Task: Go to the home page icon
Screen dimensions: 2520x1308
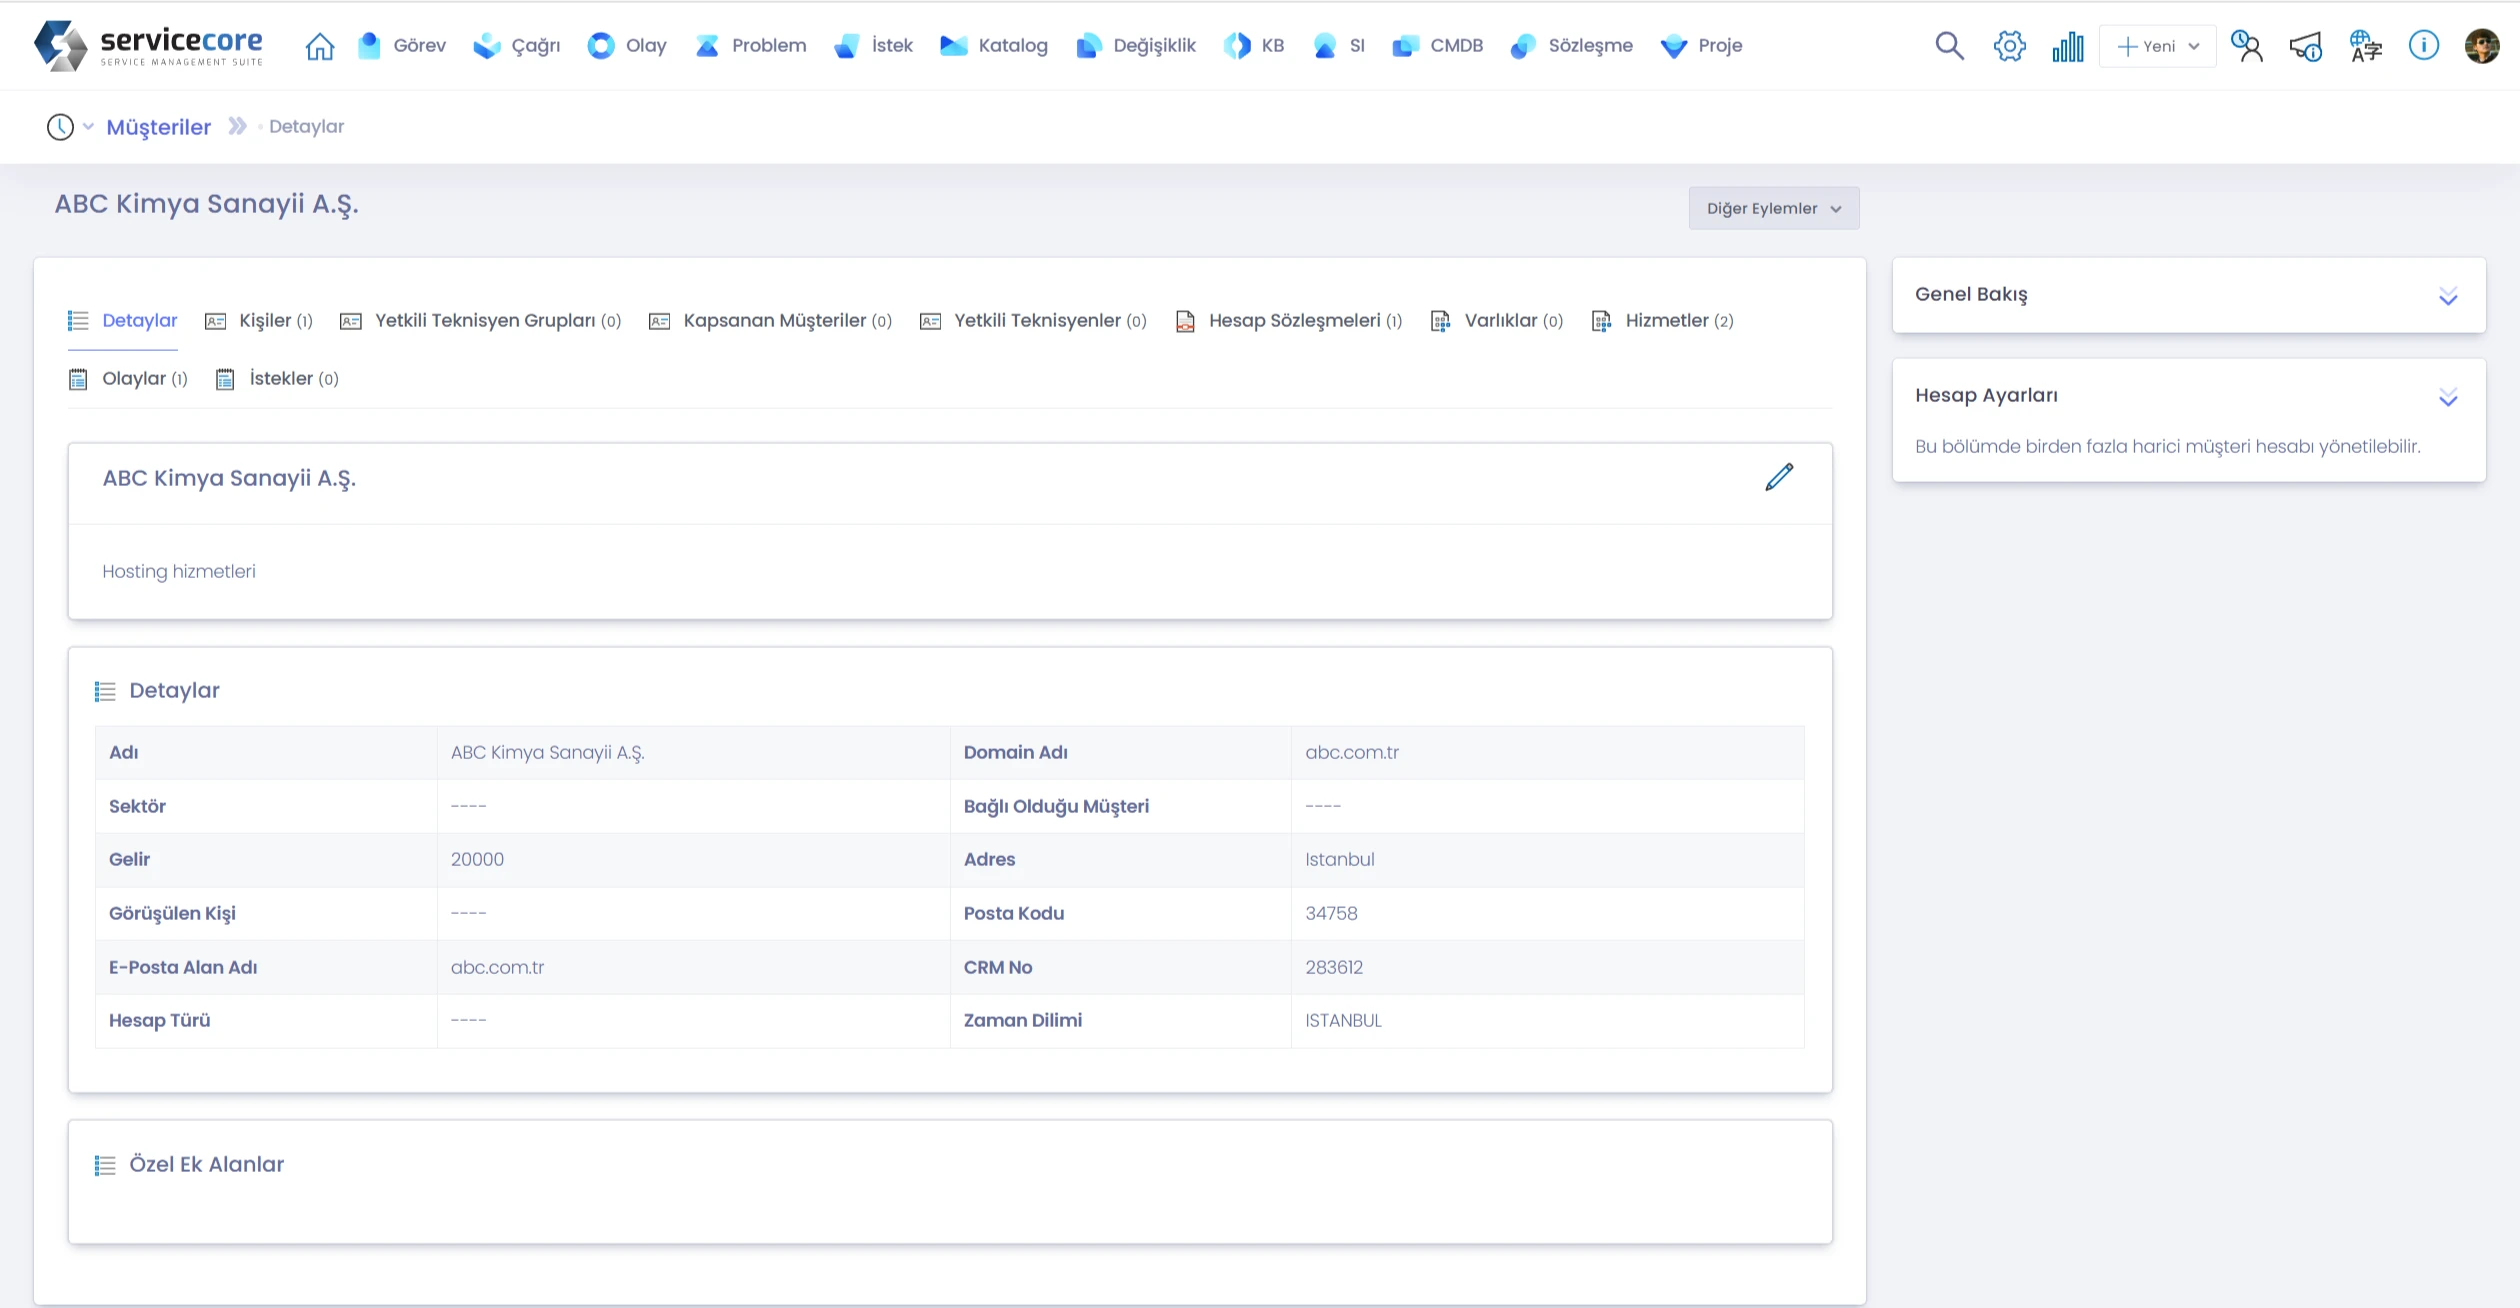Action: point(320,46)
